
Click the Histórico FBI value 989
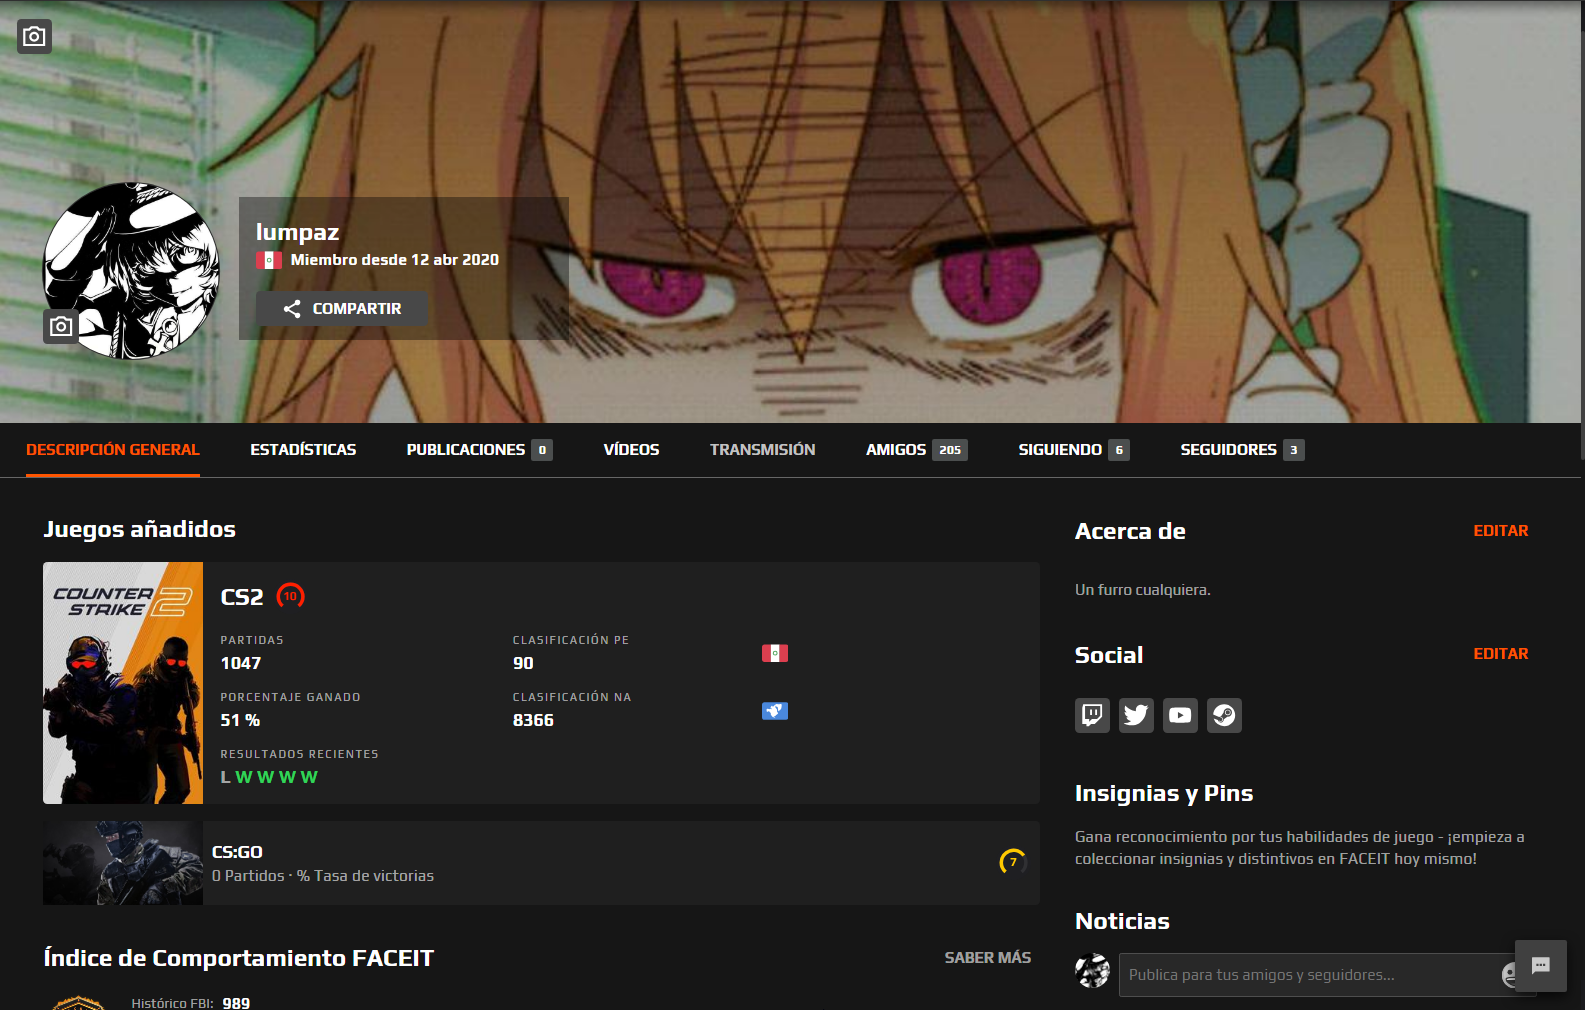[236, 1002]
